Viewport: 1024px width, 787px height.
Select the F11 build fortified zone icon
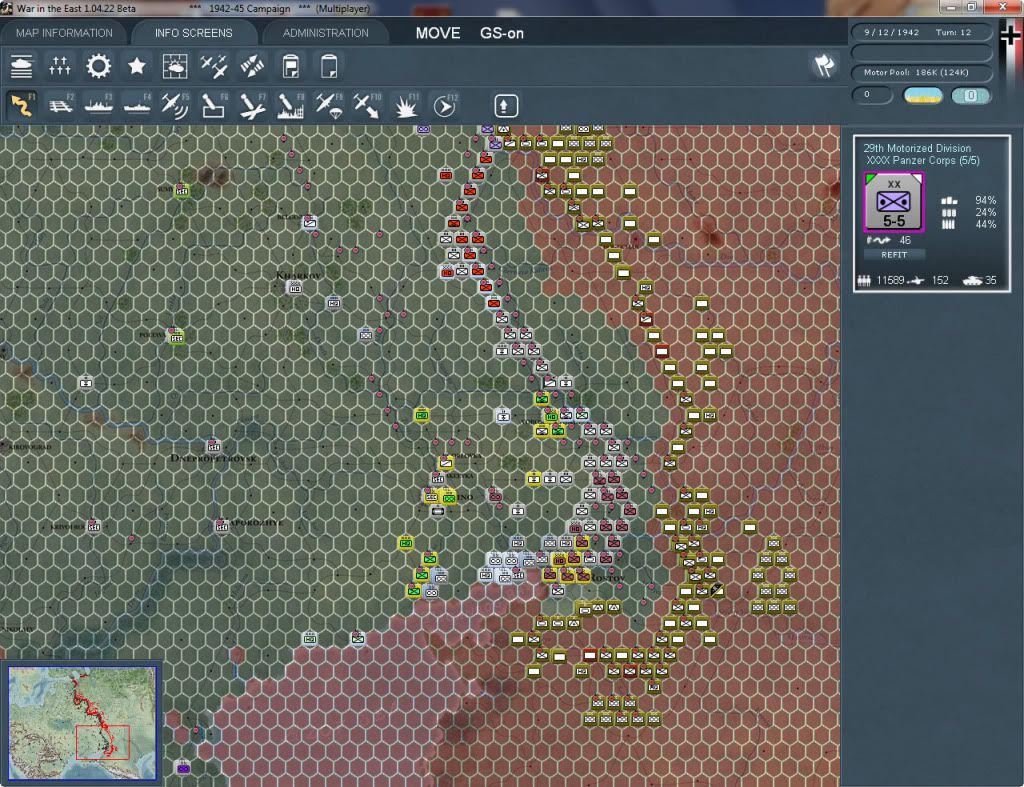point(406,105)
